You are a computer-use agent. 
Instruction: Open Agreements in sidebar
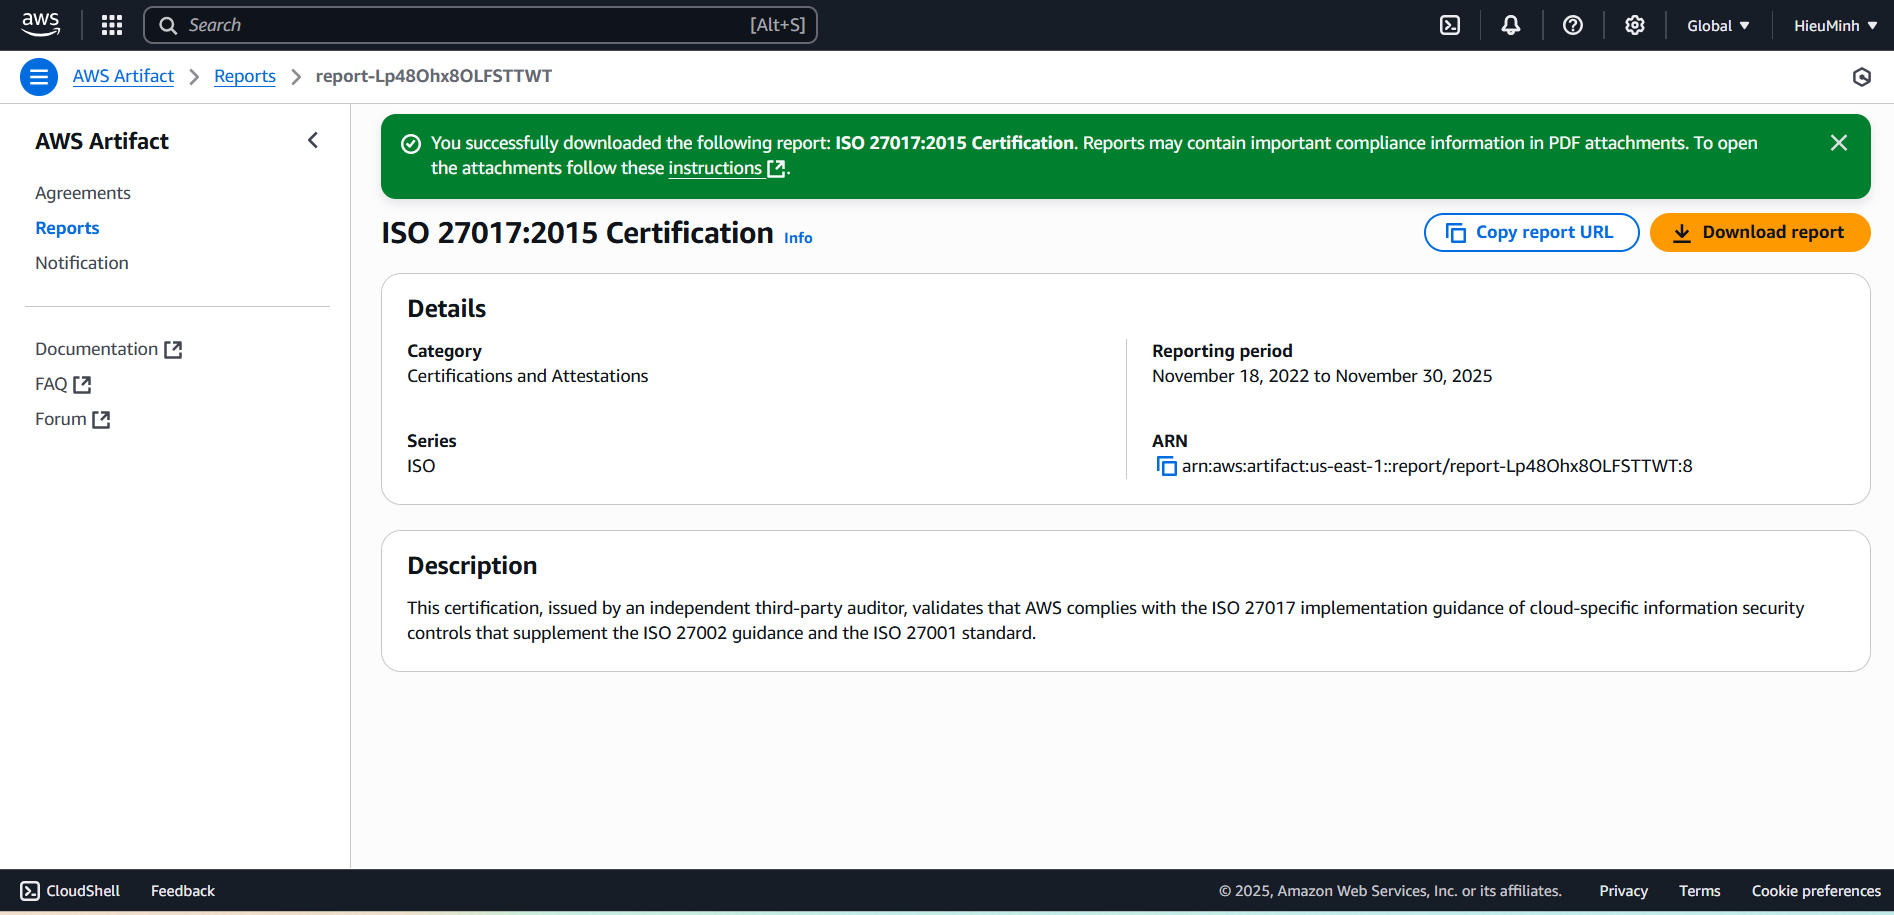(x=83, y=193)
